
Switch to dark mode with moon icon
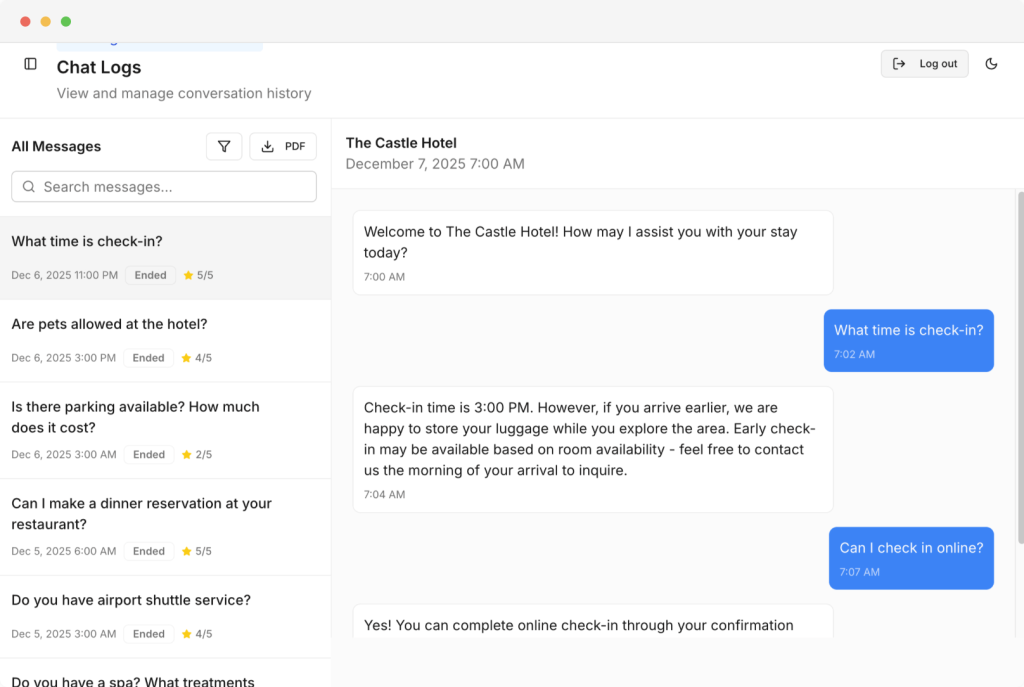click(x=991, y=64)
